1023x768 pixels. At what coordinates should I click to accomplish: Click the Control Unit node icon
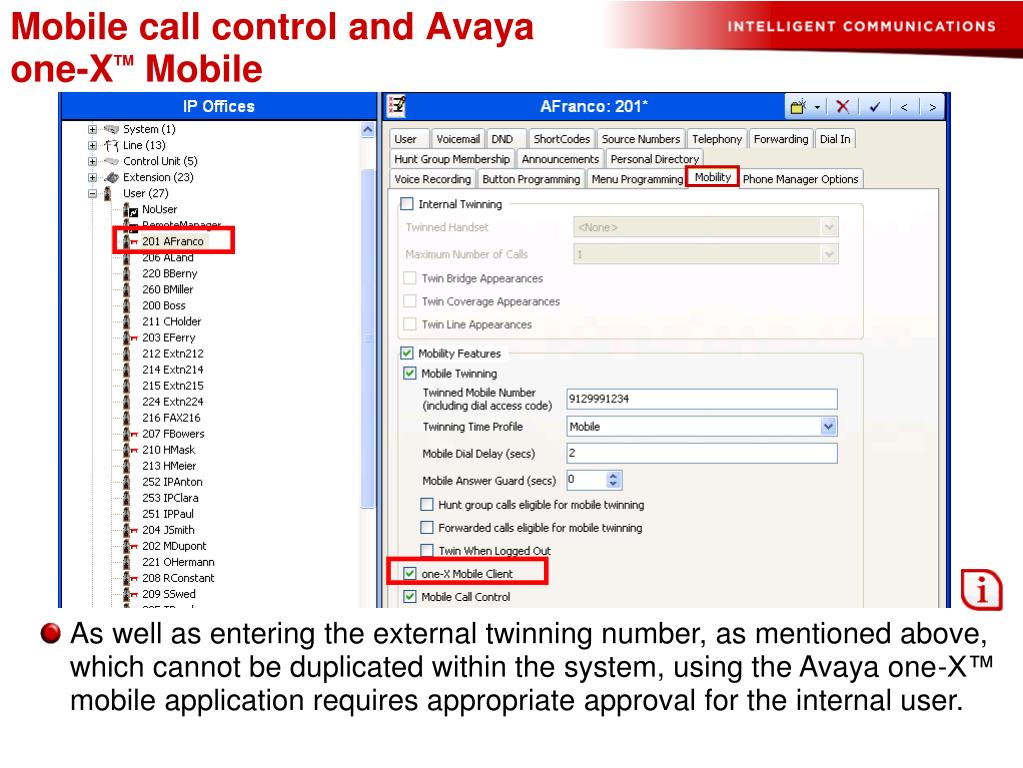(x=112, y=161)
